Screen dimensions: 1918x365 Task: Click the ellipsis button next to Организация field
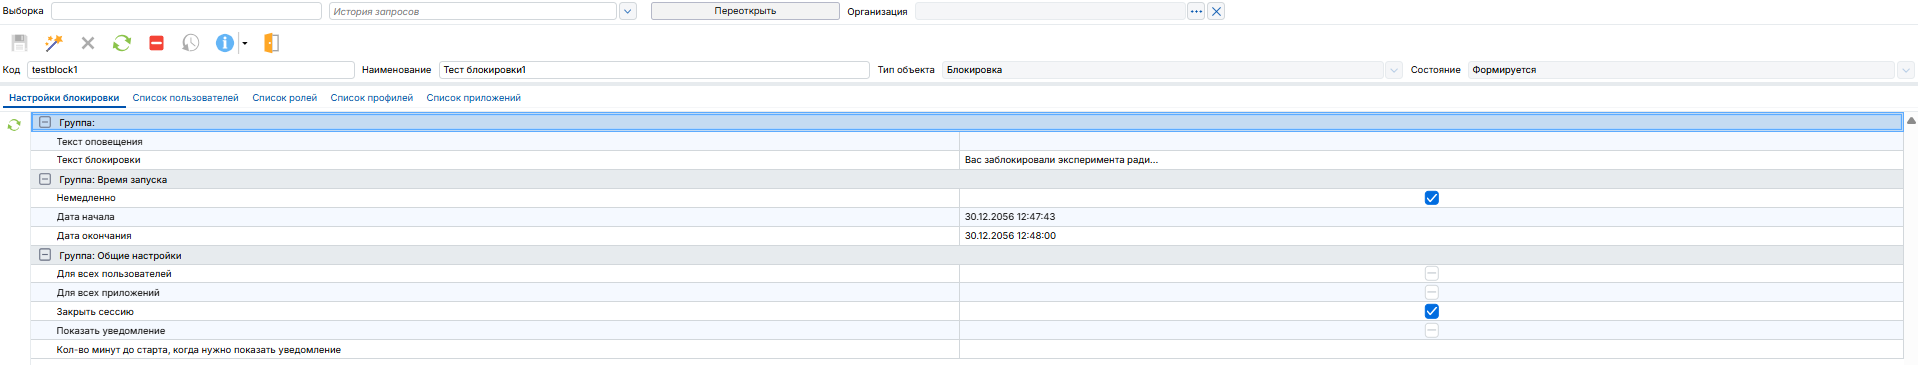point(1196,11)
